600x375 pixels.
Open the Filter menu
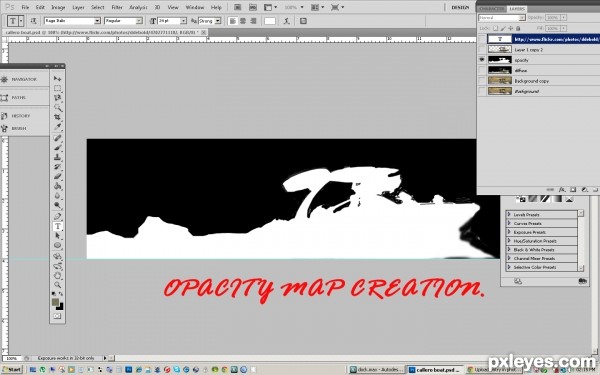pyautogui.click(x=117, y=7)
